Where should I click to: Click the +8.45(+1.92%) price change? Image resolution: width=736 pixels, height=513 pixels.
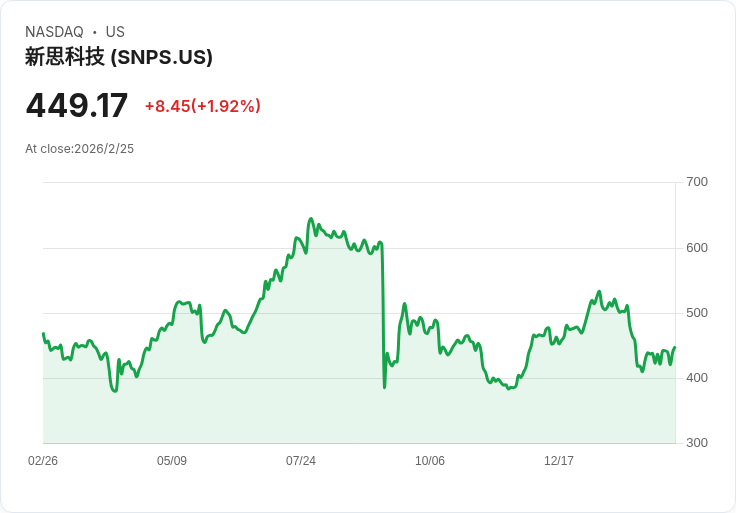202,106
